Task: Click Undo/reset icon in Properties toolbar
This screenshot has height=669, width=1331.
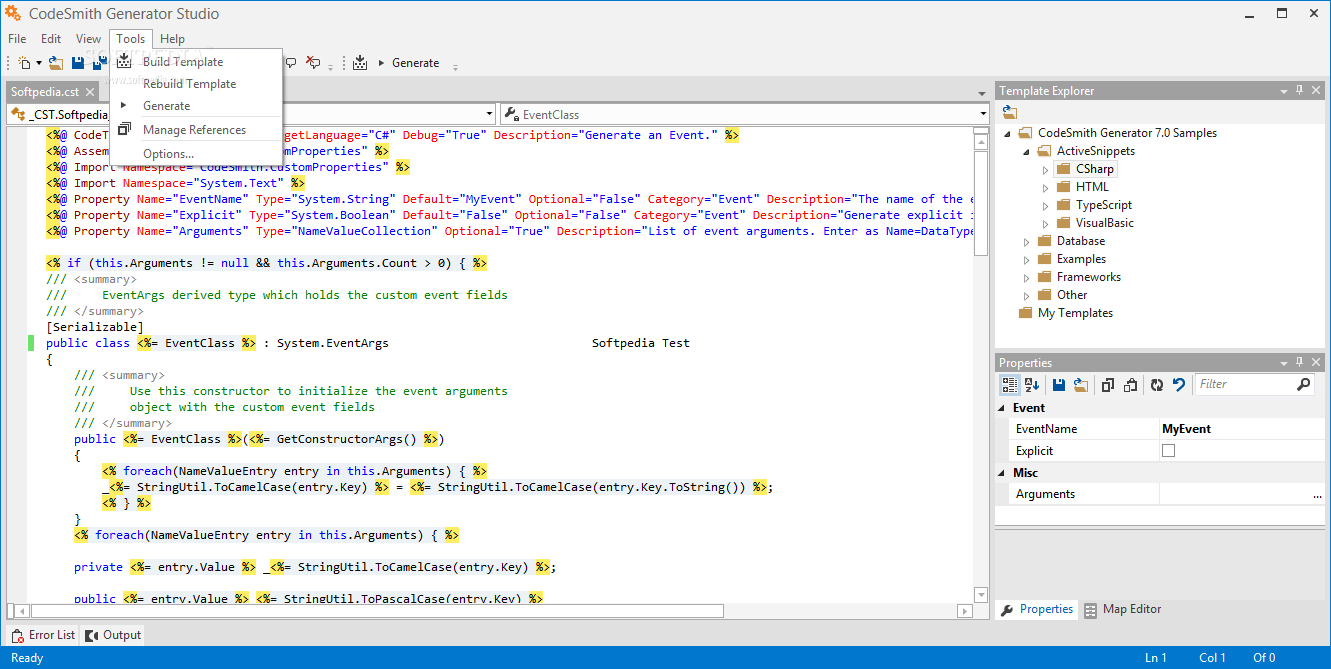Action: (x=1179, y=384)
